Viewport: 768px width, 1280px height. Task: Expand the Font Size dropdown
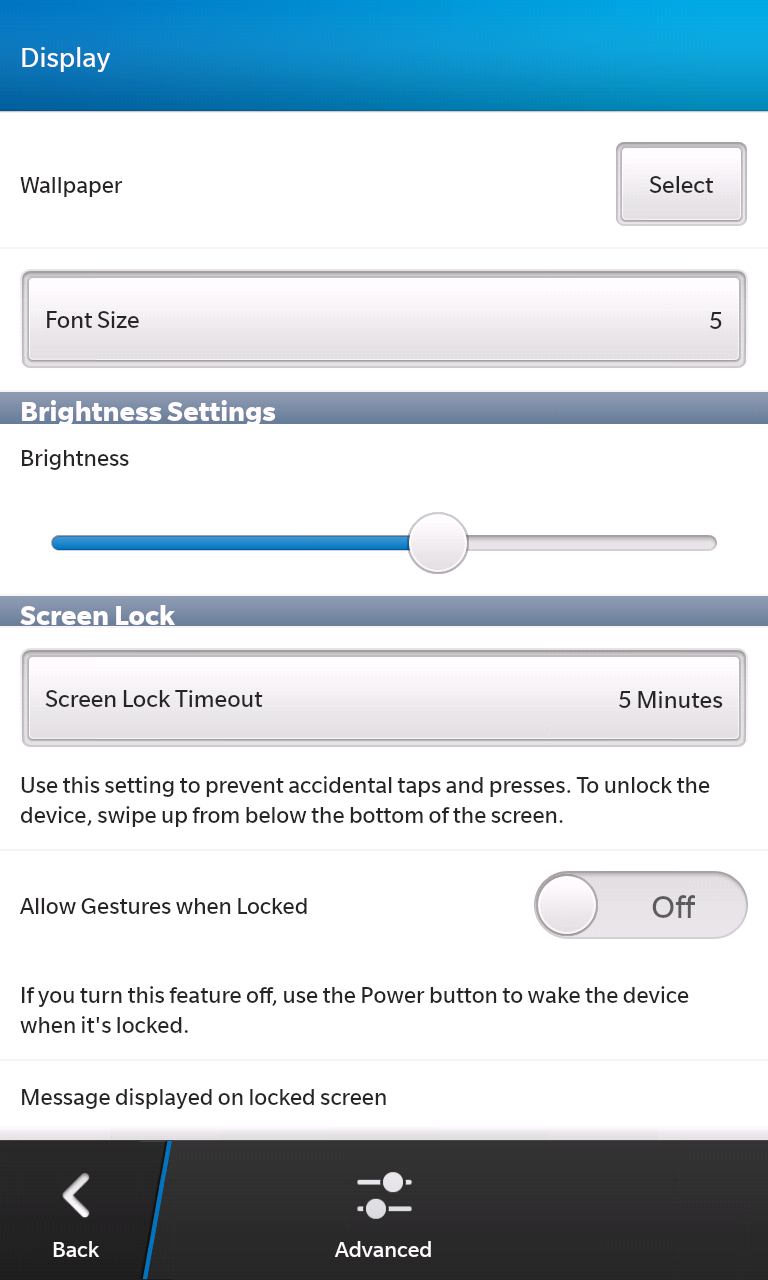[384, 320]
